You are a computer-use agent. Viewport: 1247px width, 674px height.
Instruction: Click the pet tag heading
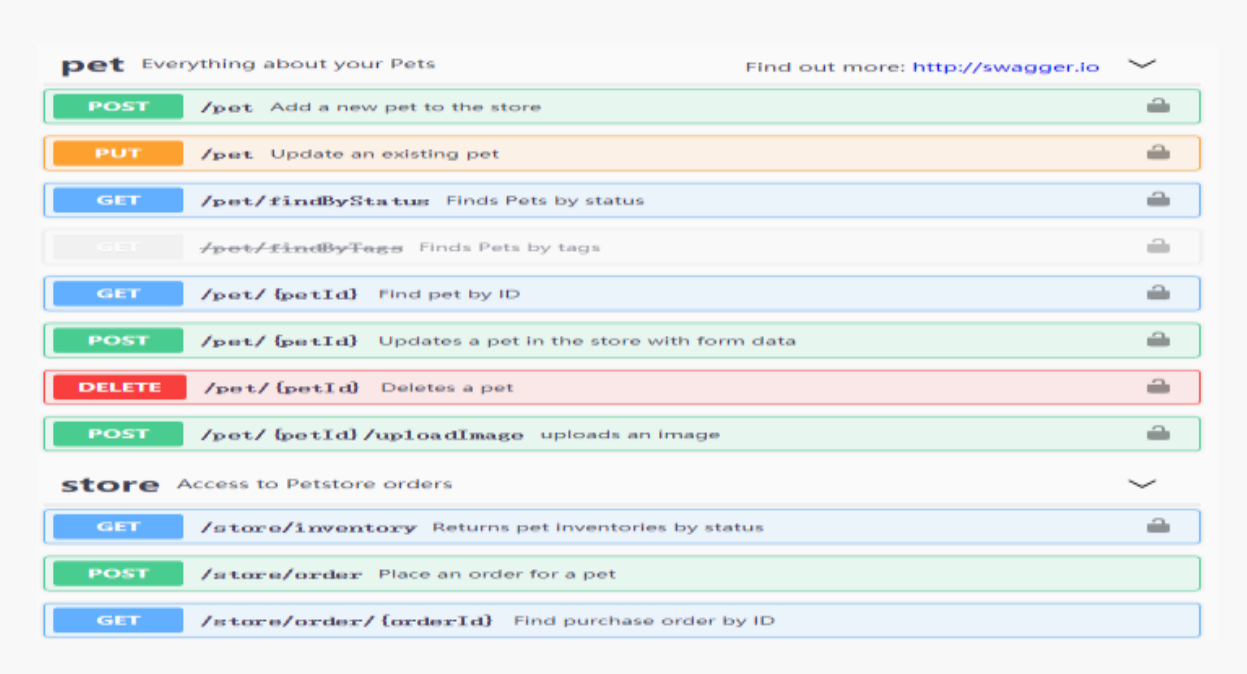pos(93,66)
